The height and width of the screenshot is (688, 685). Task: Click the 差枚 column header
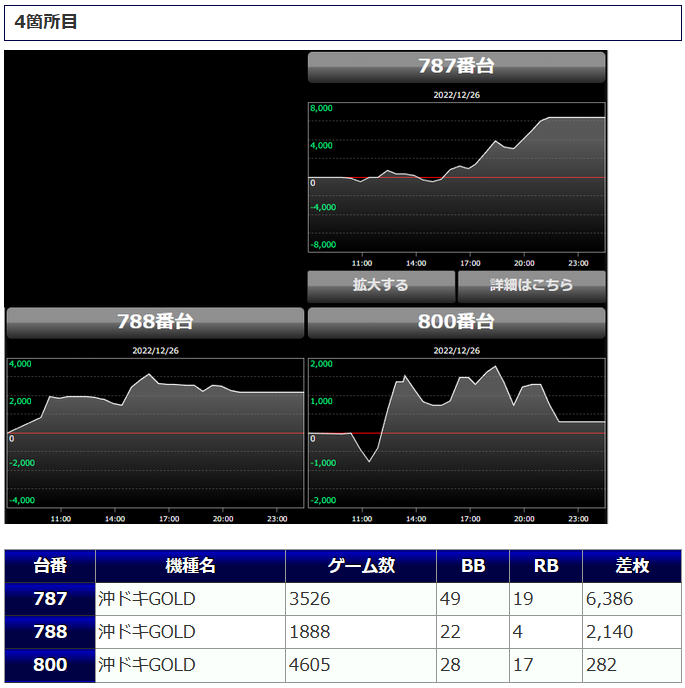[631, 566]
